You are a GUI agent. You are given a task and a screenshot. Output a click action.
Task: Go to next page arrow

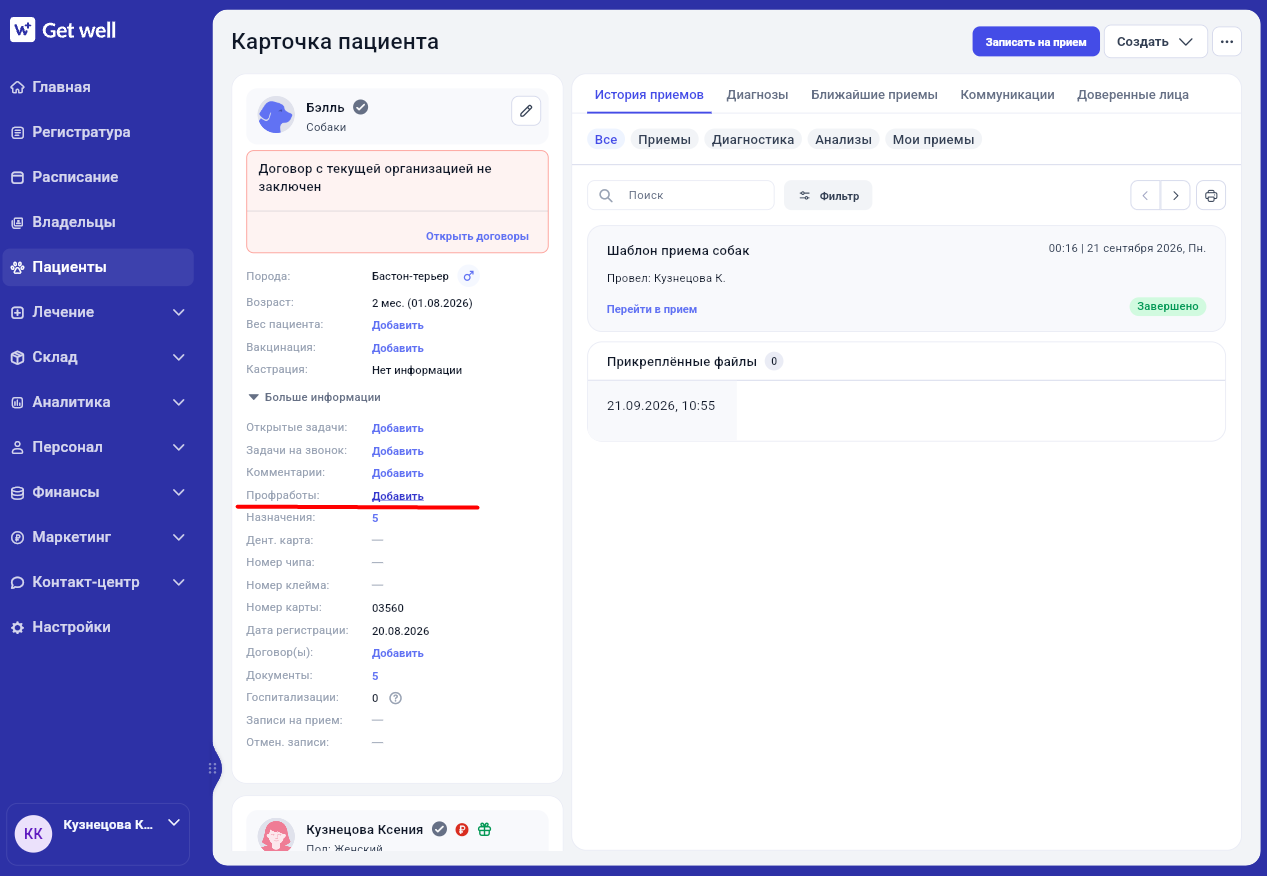(1175, 195)
